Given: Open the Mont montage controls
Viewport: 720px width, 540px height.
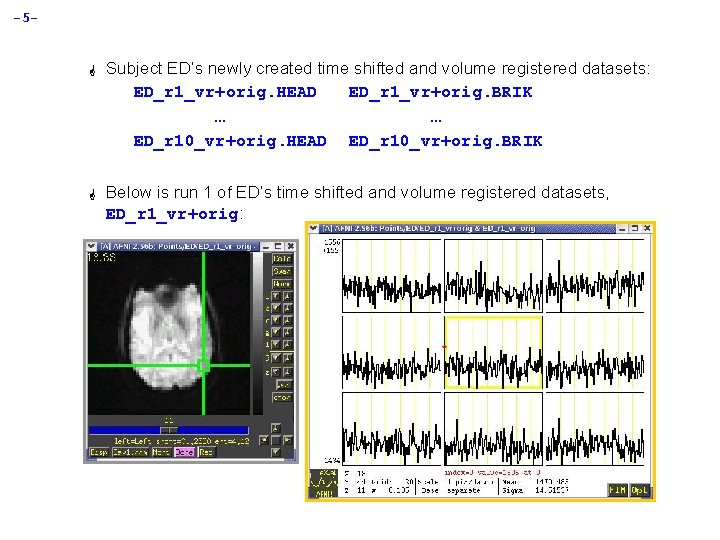Looking at the screenshot, I should (x=161, y=452).
